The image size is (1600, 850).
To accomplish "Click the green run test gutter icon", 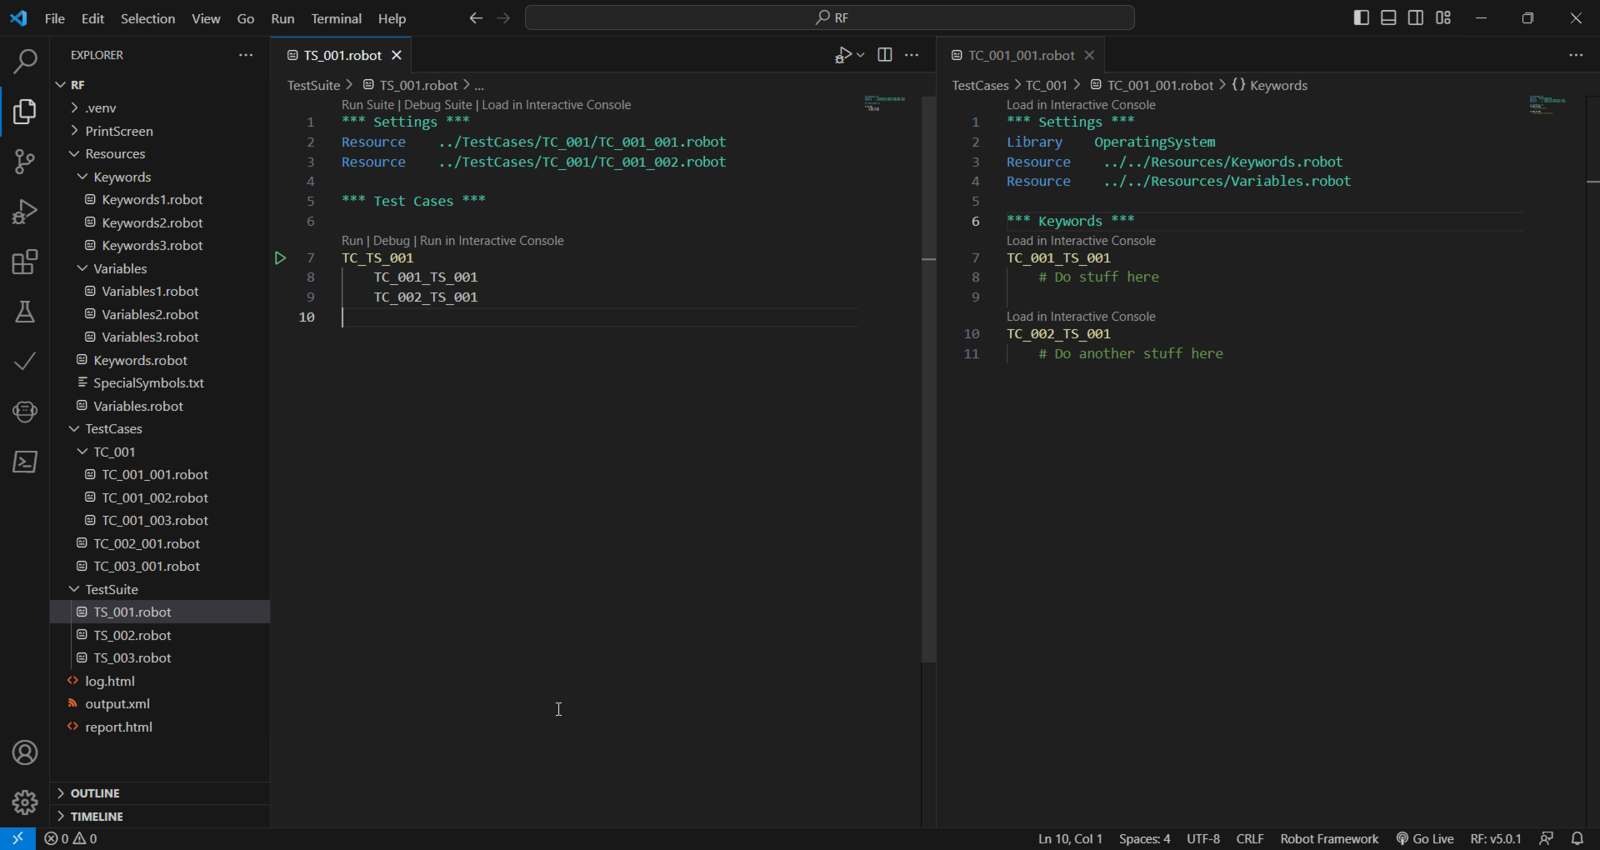I will click(x=280, y=258).
